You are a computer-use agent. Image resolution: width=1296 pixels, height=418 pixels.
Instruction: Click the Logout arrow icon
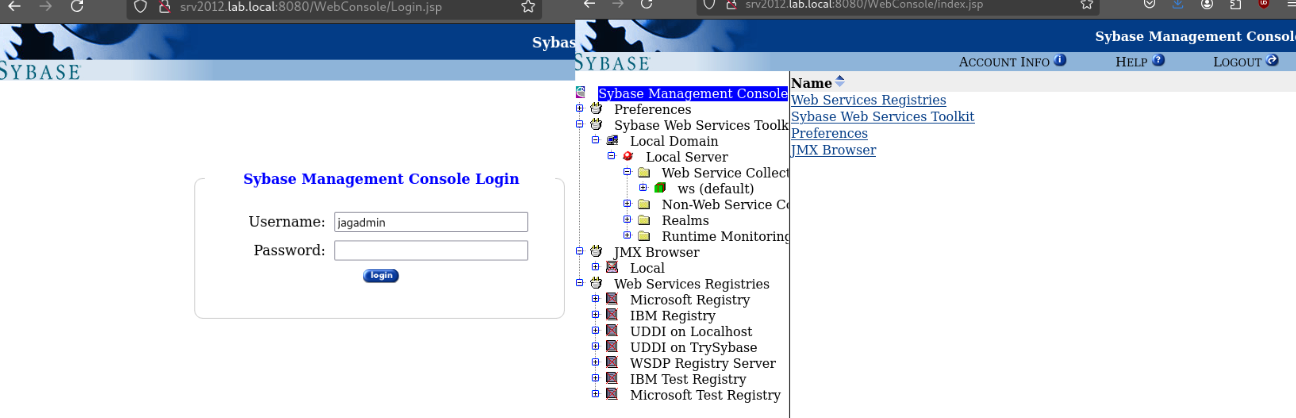click(1272, 61)
